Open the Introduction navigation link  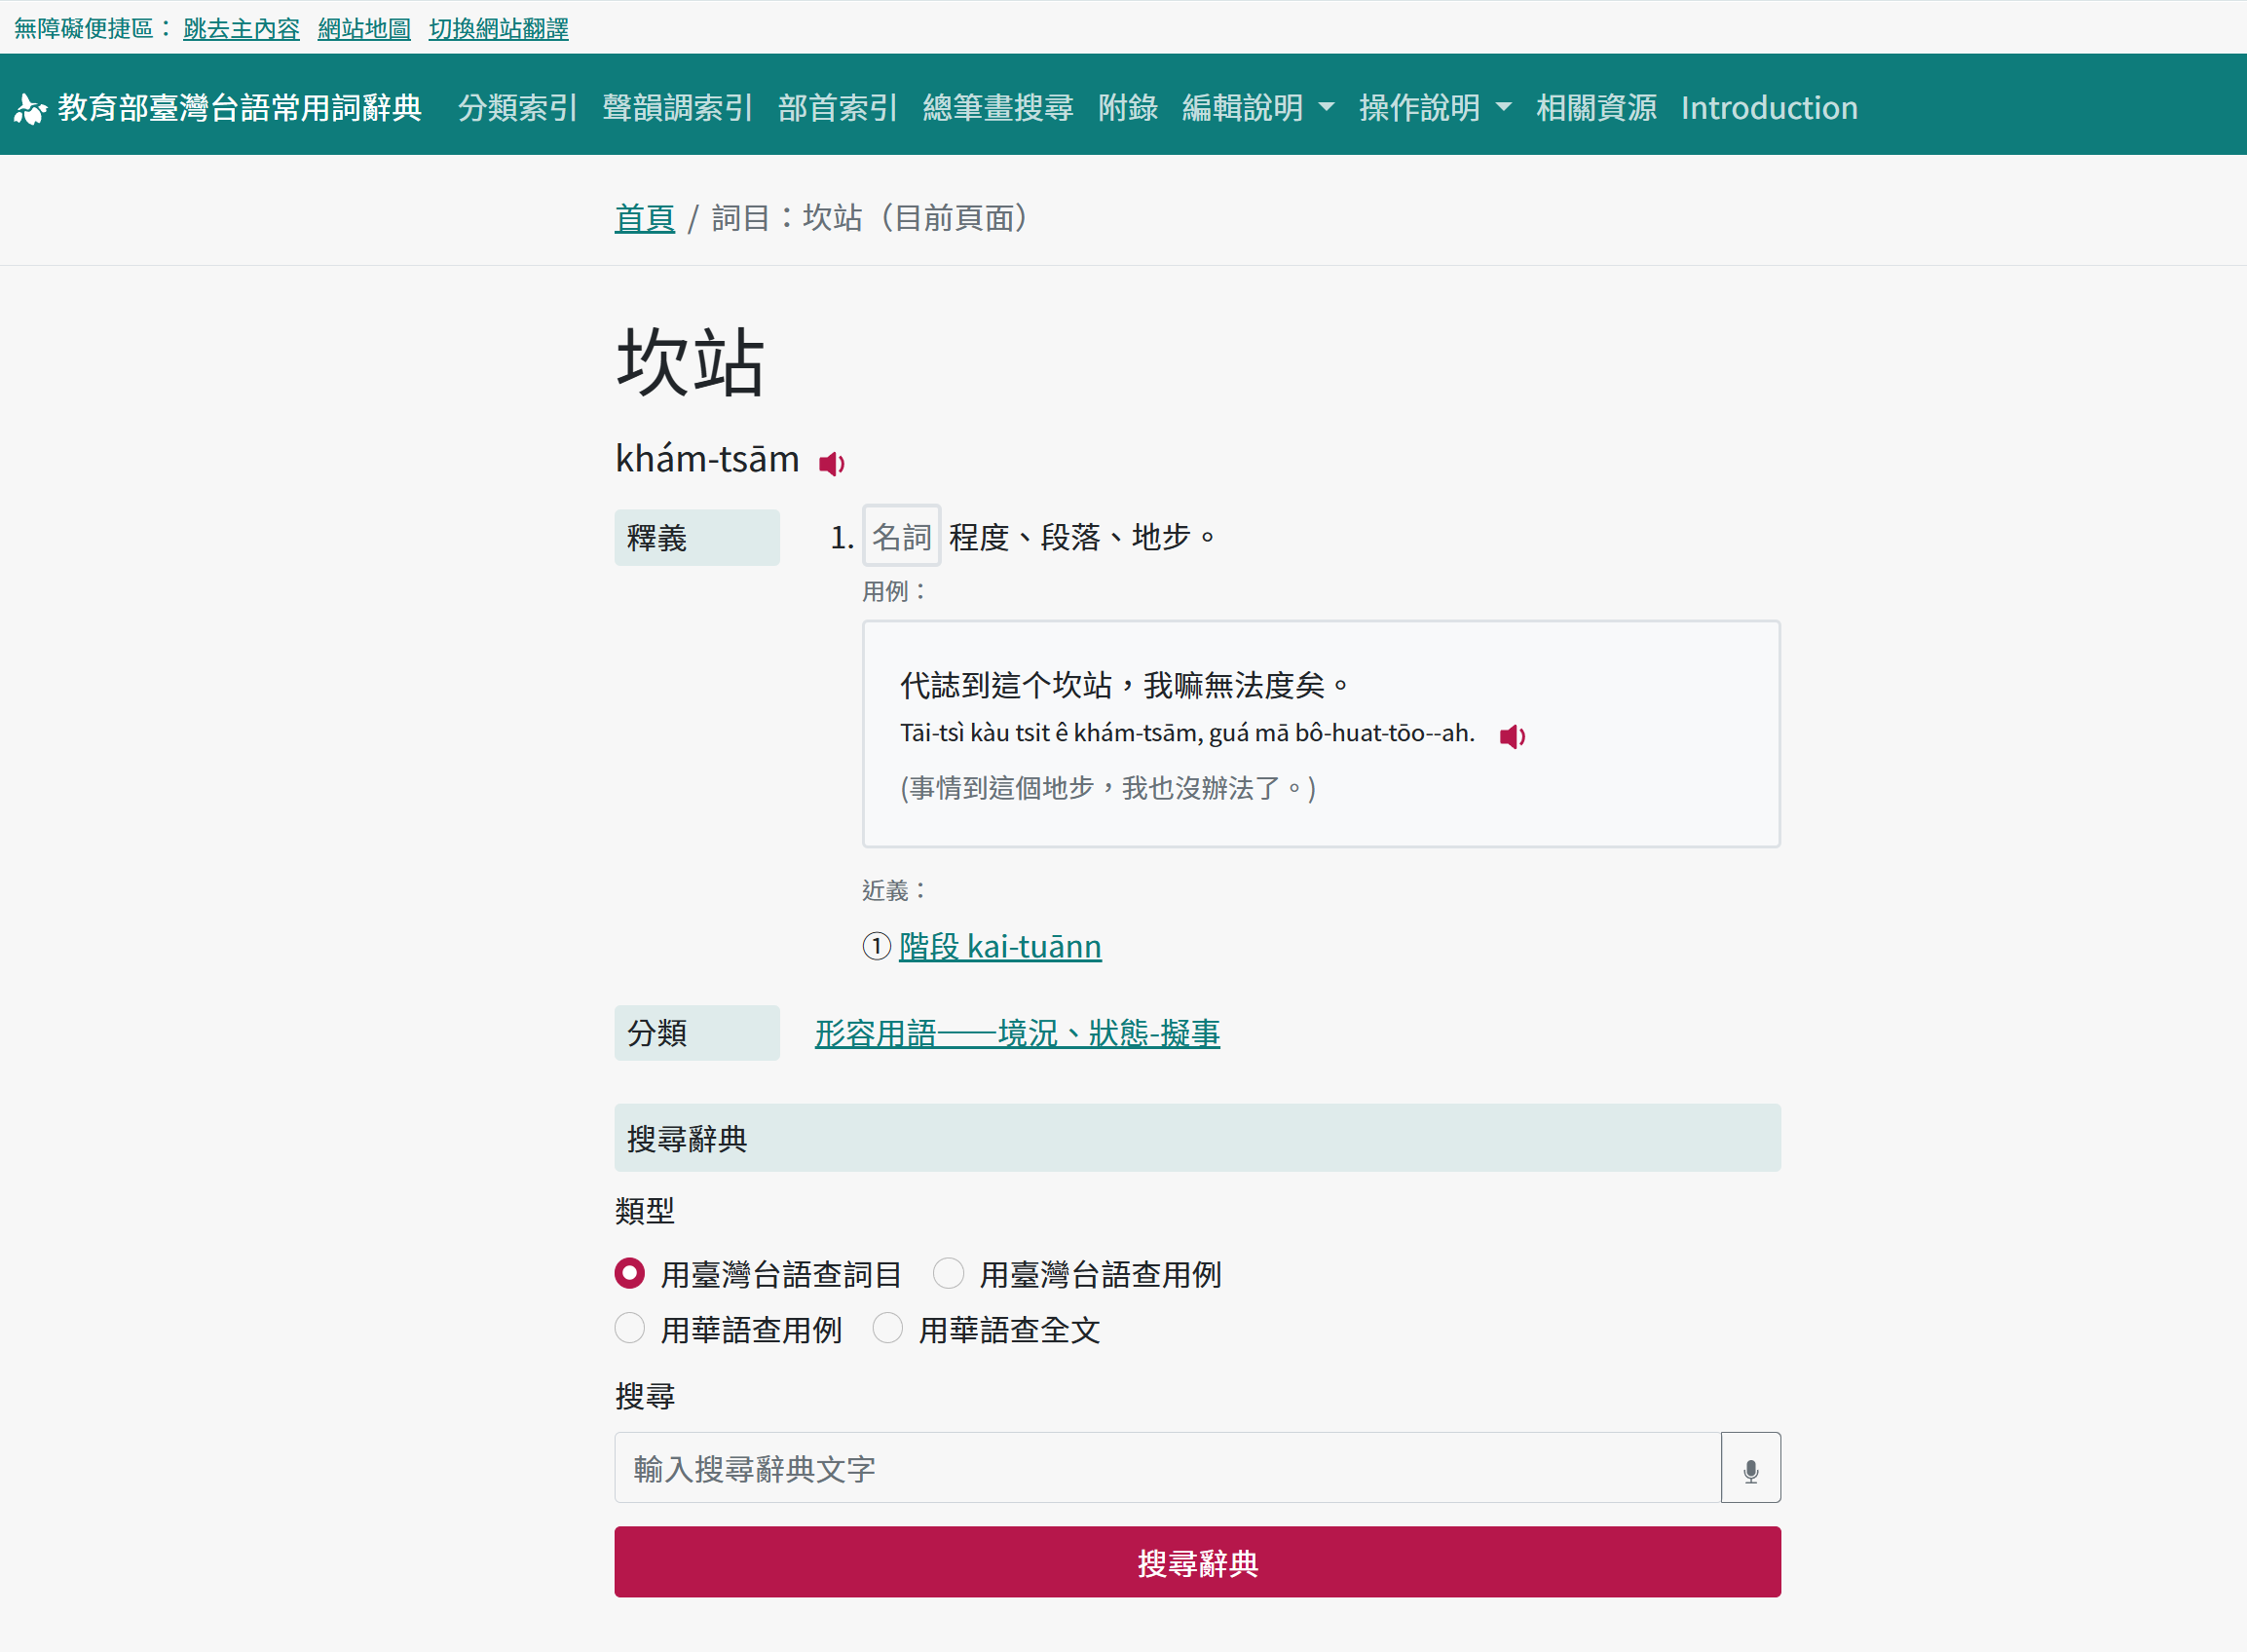(x=1768, y=108)
